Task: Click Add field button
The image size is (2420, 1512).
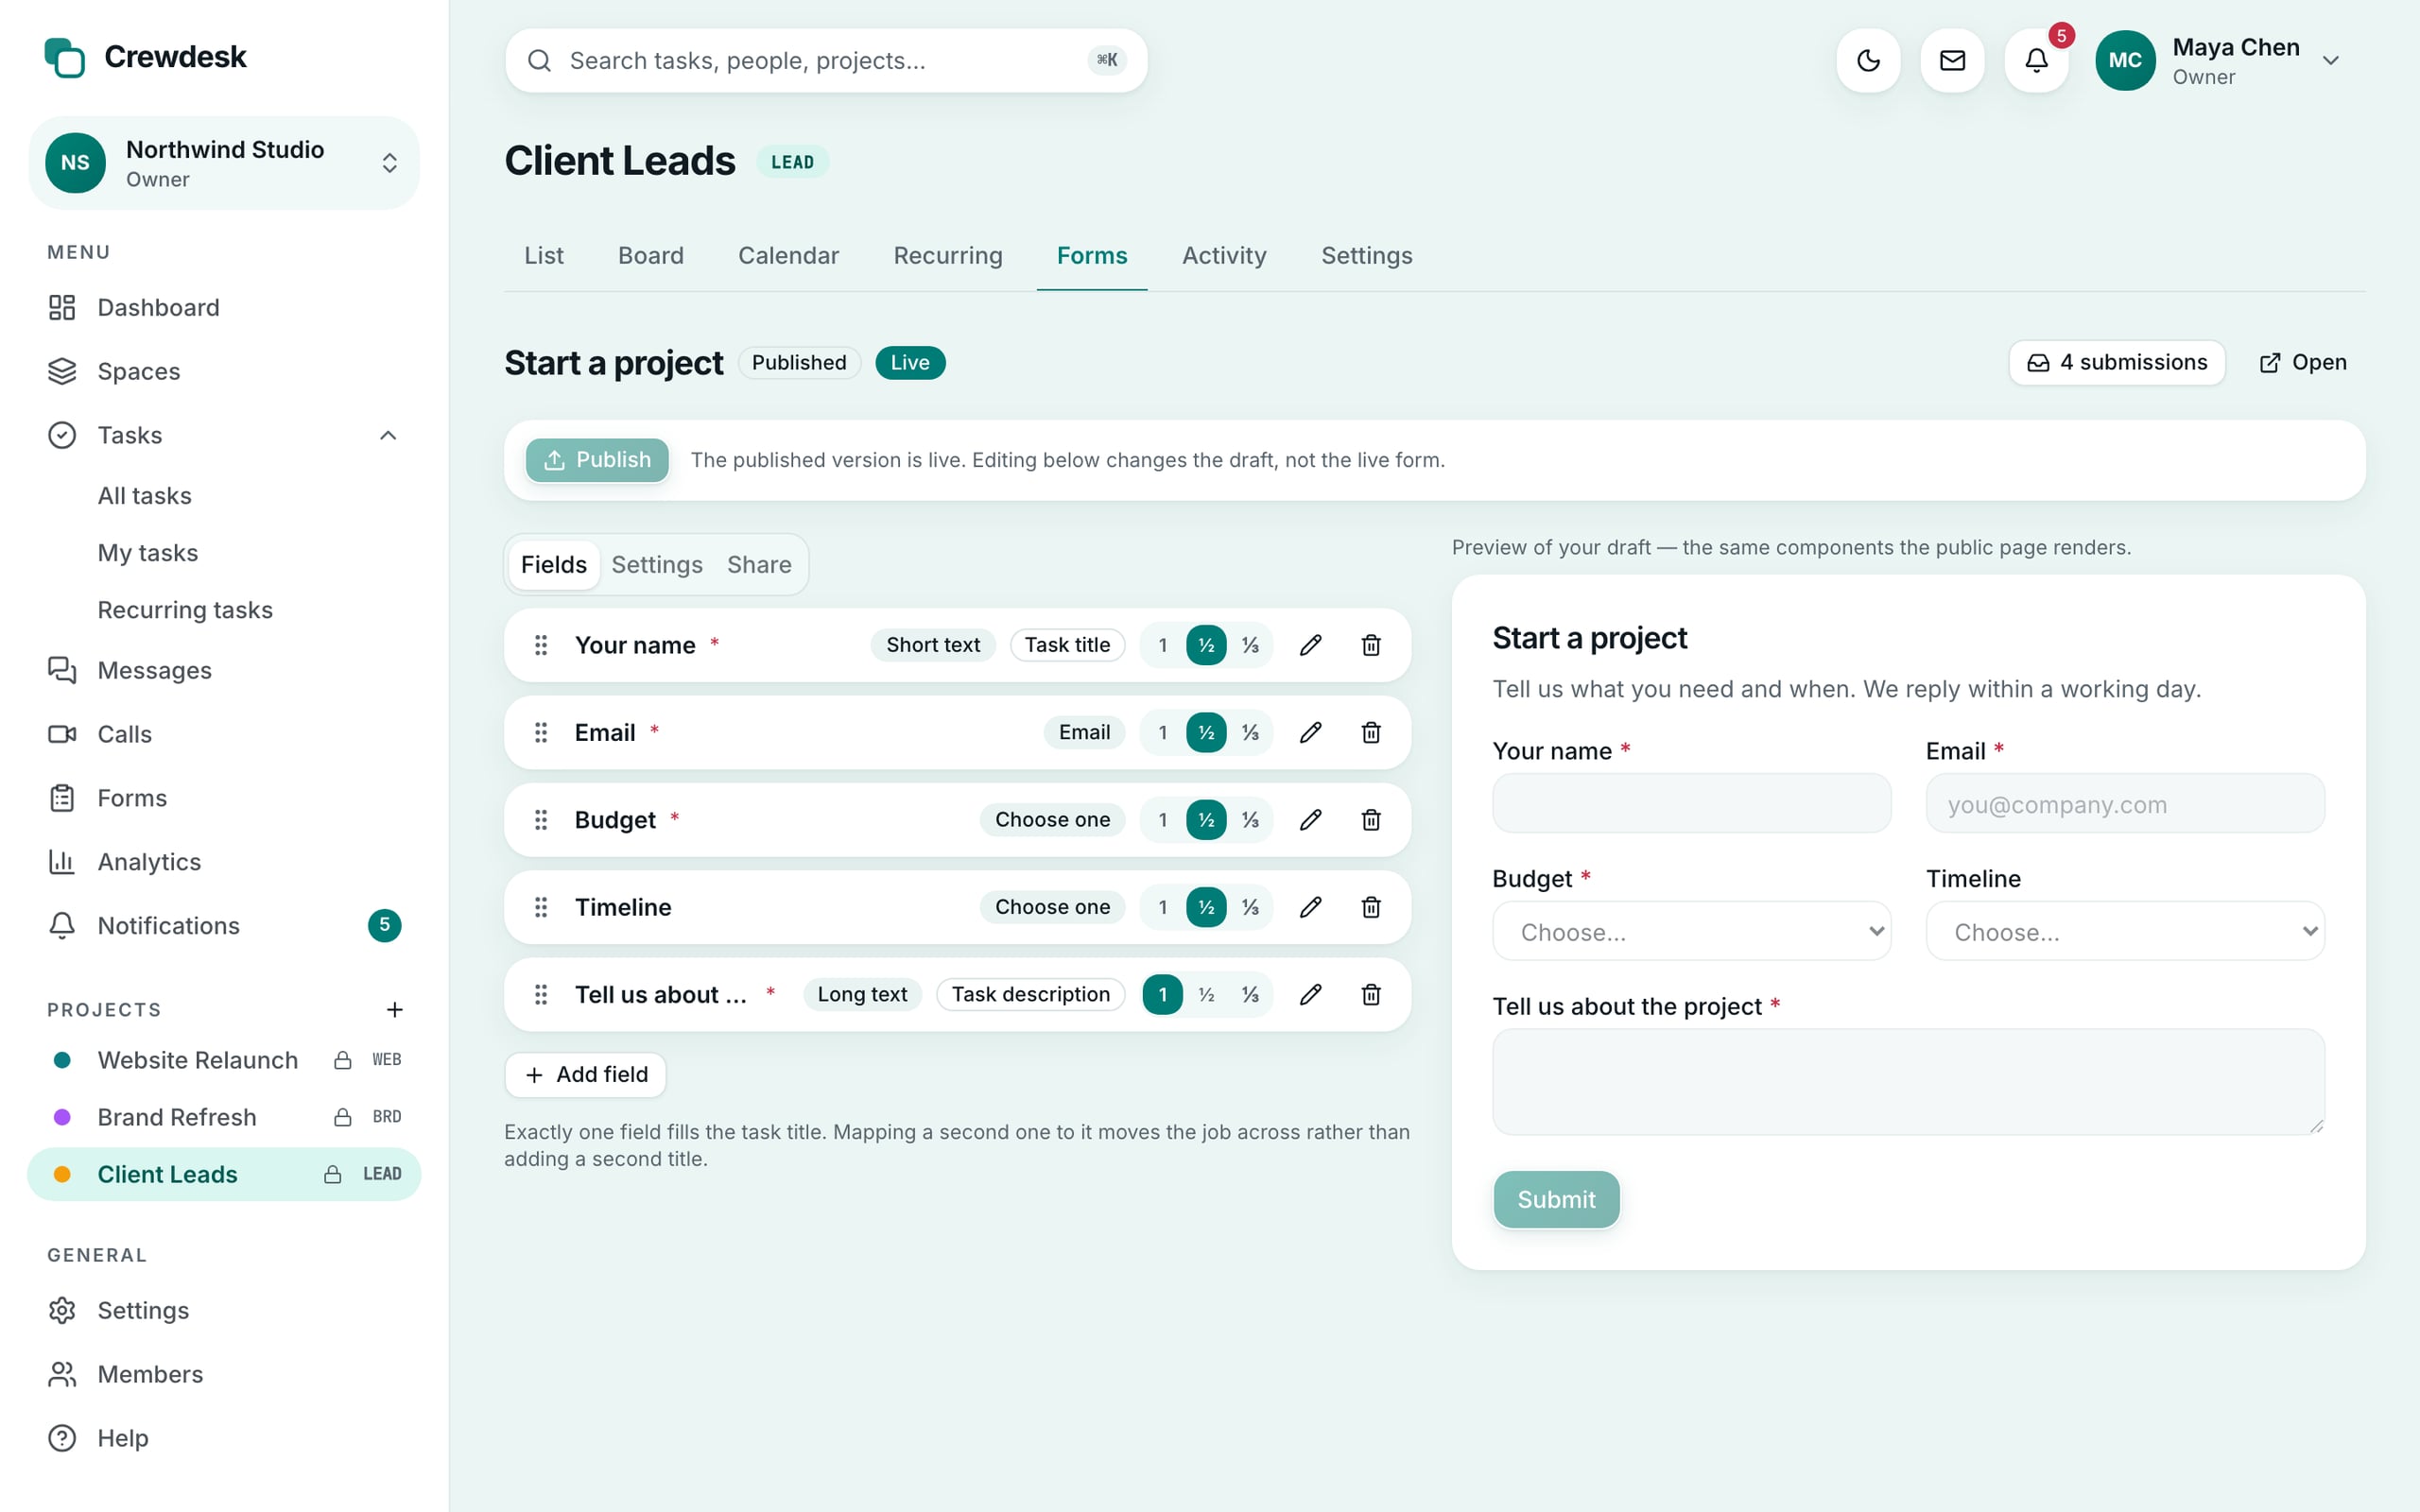Action: (x=585, y=1075)
